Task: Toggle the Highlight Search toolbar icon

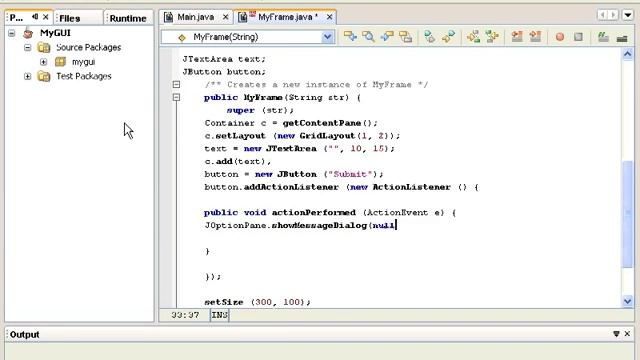Action: coord(405,37)
